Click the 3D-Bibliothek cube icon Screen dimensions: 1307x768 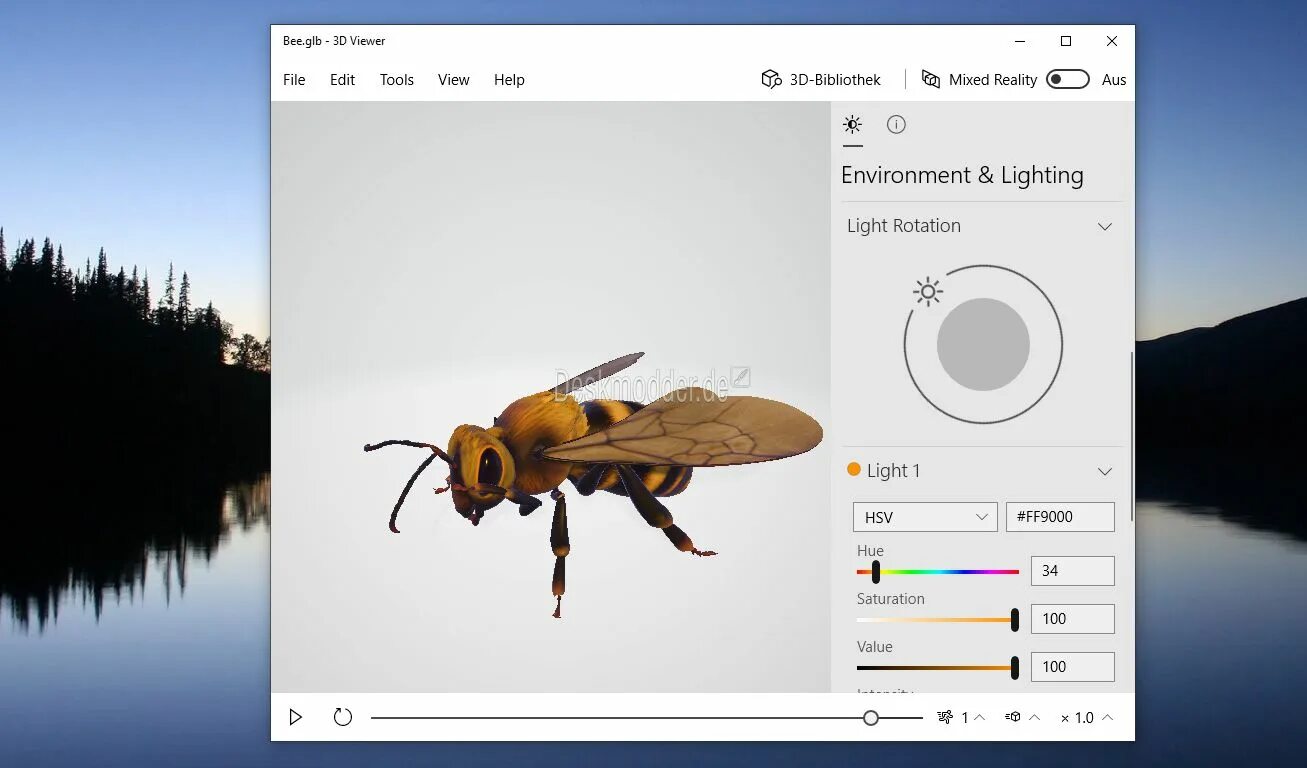[771, 80]
